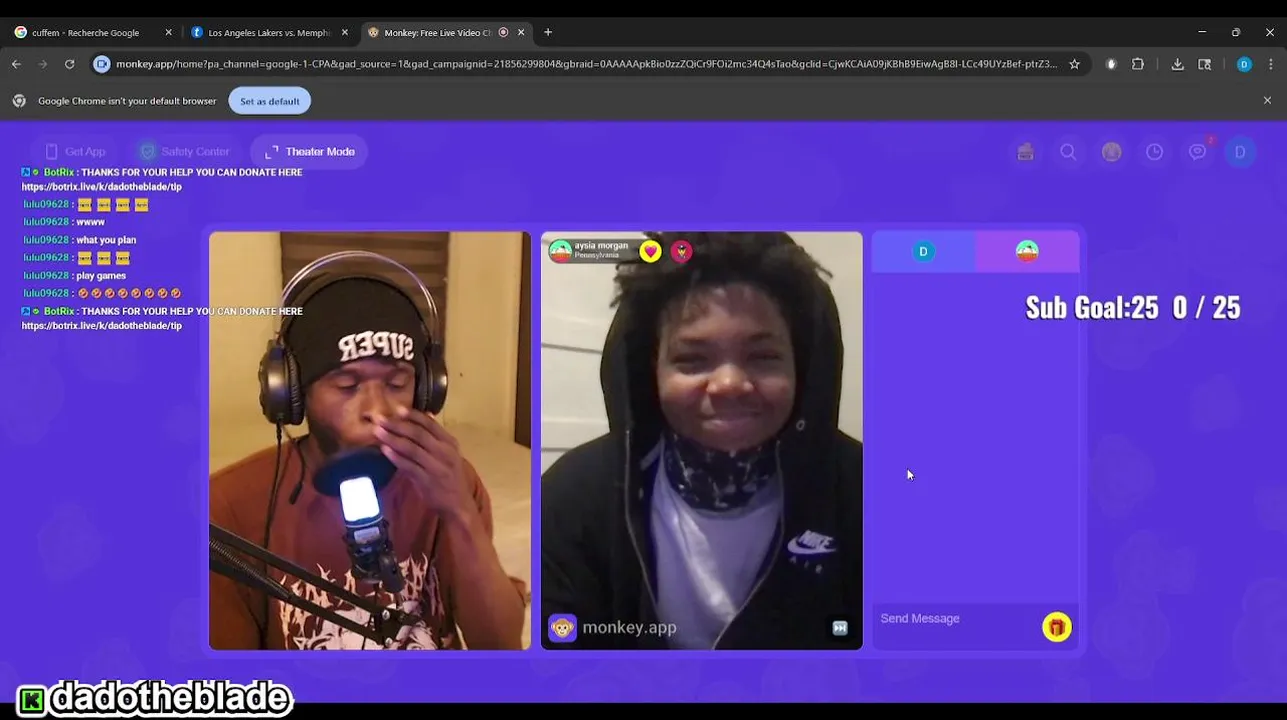The width and height of the screenshot is (1287, 720).
Task: Select the Monkey Free Live Video tab
Action: click(447, 32)
